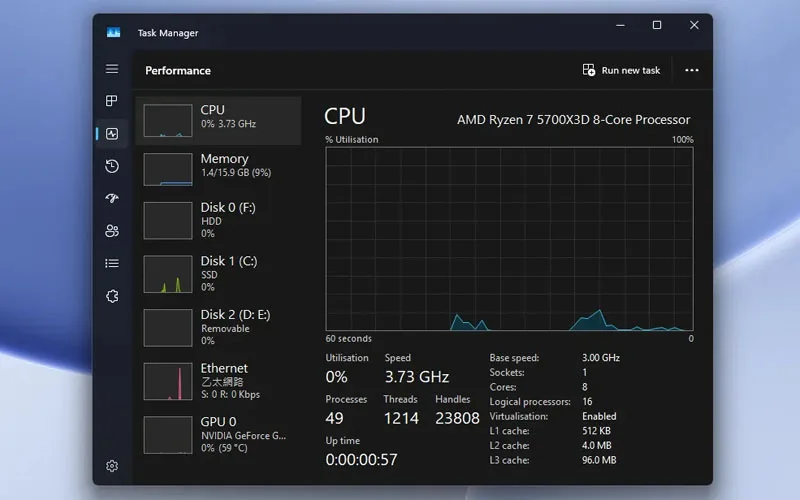Select the Performance page icon in sidebar

tap(112, 134)
